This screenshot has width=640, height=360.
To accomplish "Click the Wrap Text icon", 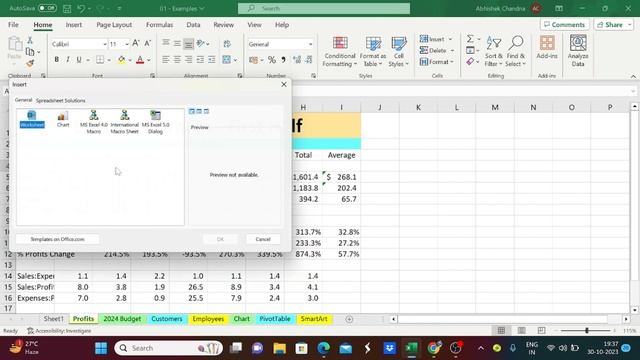I will [227, 43].
